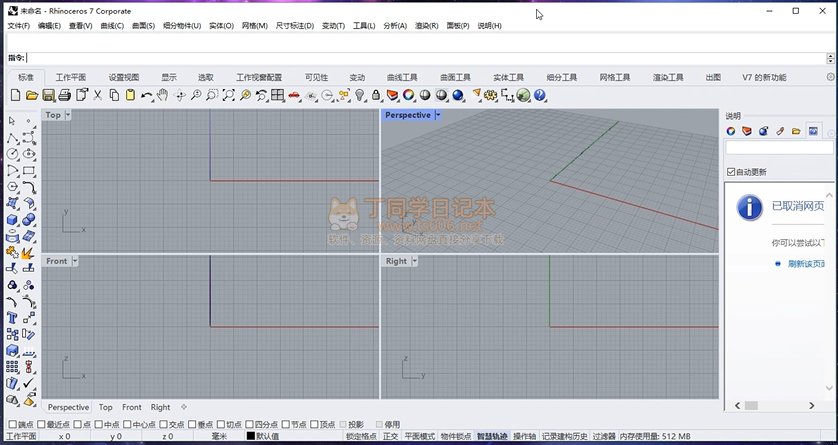Switch to the 曲面工具 toolbar tab
The height and width of the screenshot is (445, 838).
(455, 77)
